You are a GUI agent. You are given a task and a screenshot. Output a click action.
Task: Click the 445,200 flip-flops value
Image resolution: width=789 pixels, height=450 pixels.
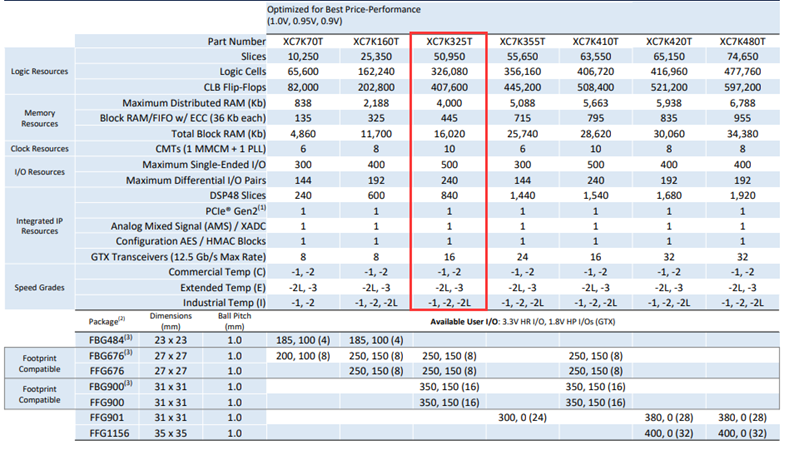point(522,87)
